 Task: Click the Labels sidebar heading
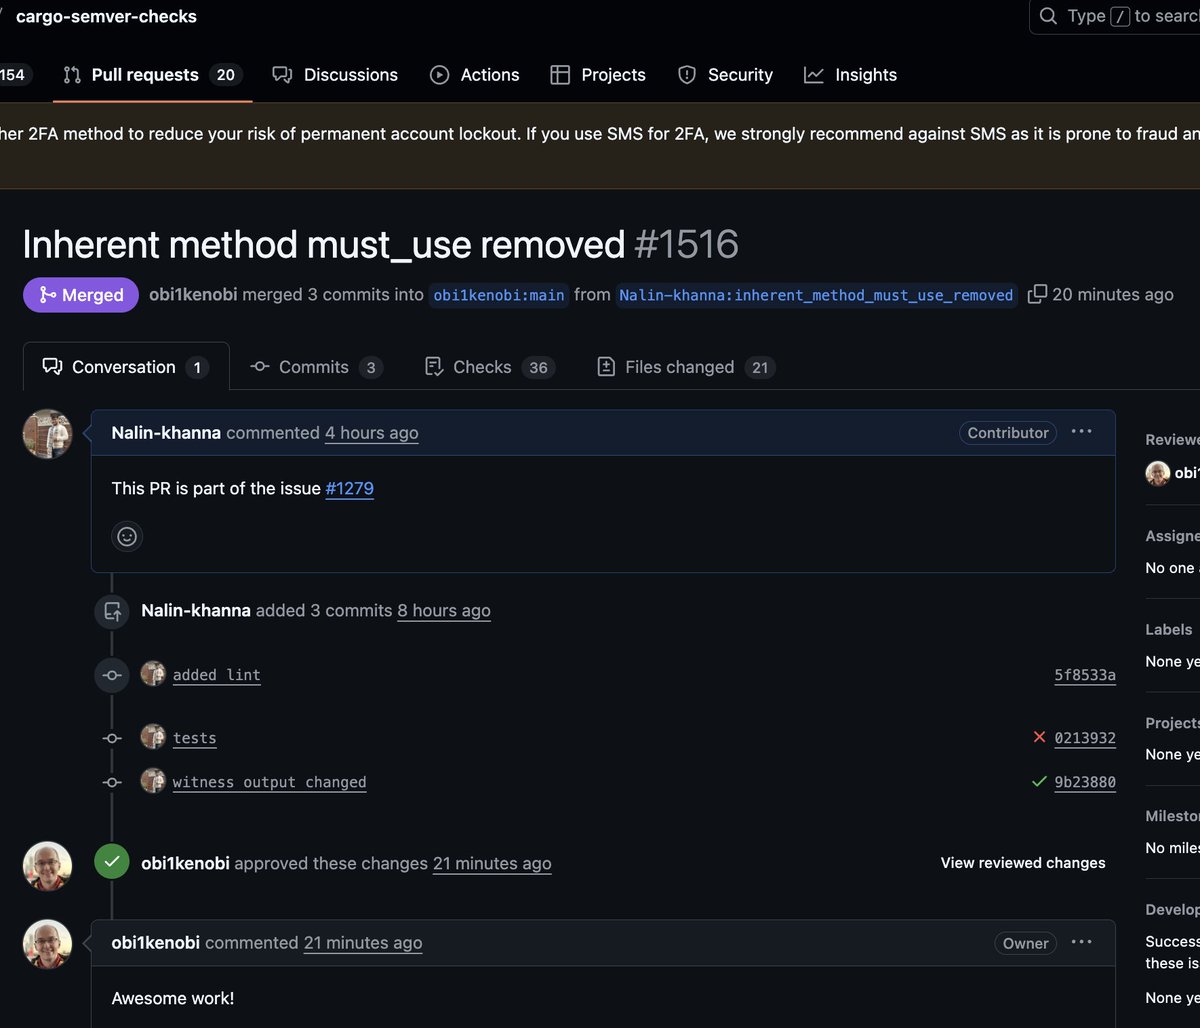(1169, 629)
